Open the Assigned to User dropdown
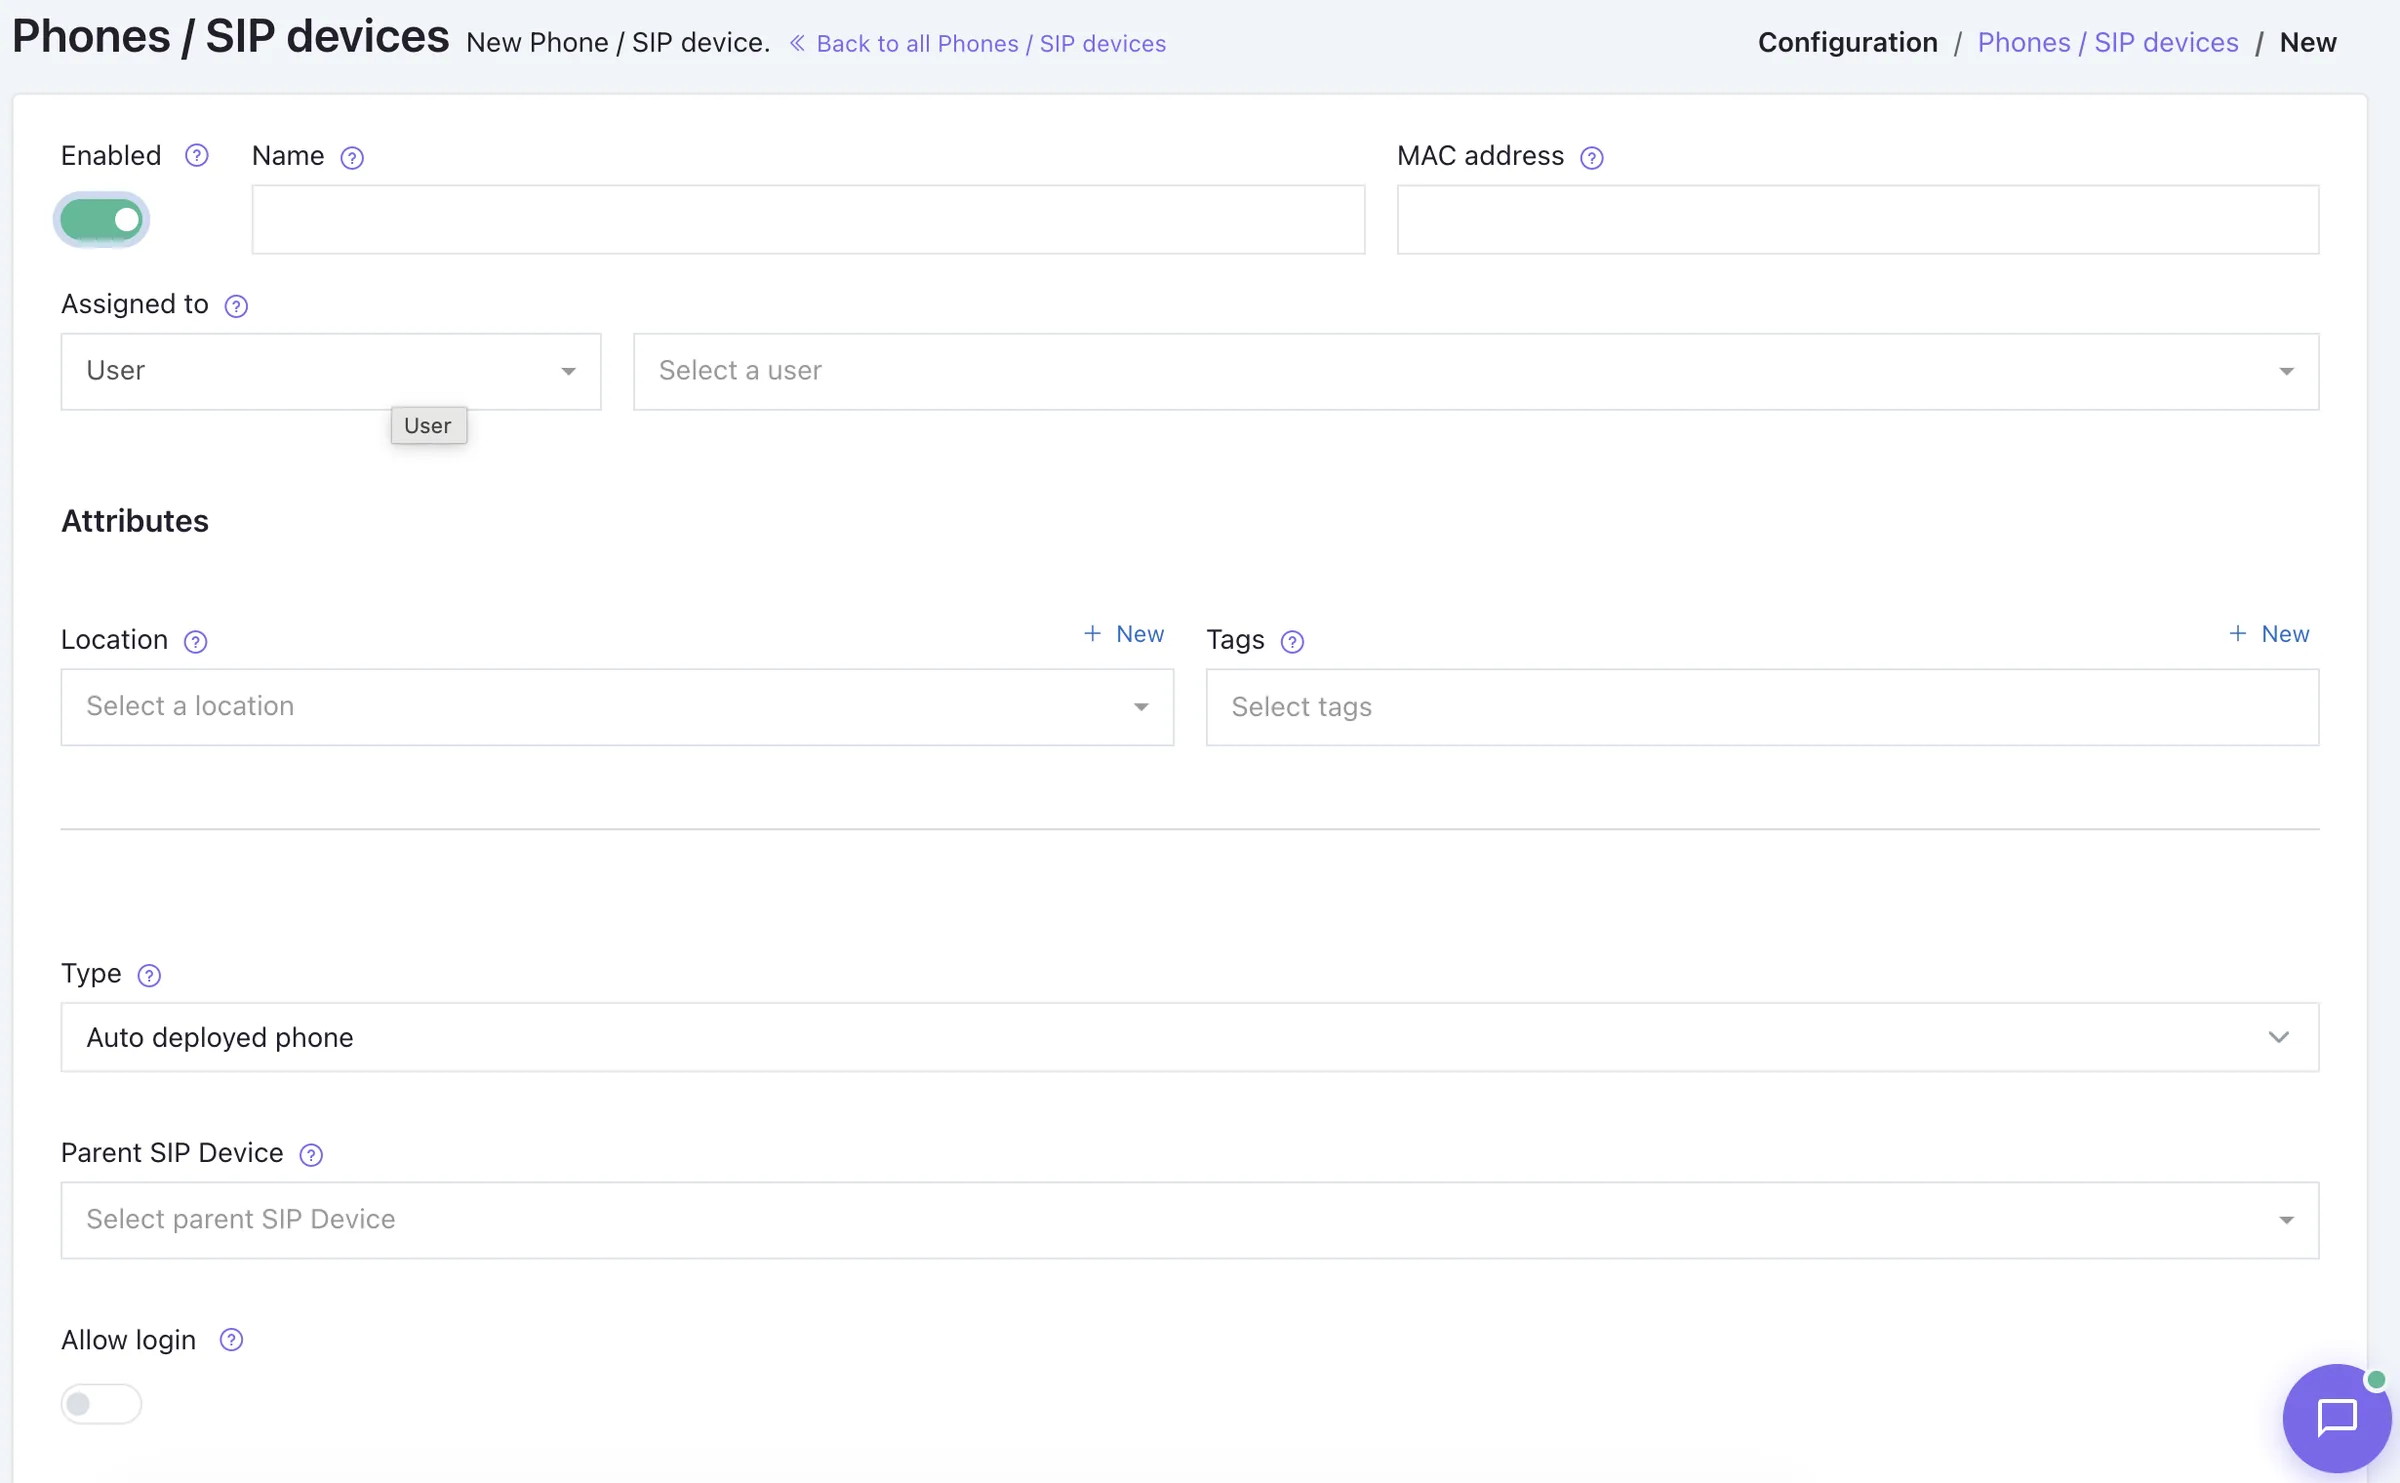Screen dimensions: 2400x1483 pyautogui.click(x=331, y=371)
